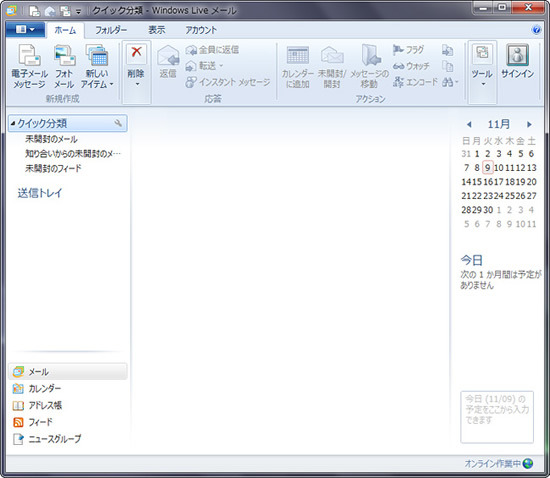The height and width of the screenshot is (478, 550).
Task: Switch to the フォルダー tab
Action: click(x=111, y=30)
